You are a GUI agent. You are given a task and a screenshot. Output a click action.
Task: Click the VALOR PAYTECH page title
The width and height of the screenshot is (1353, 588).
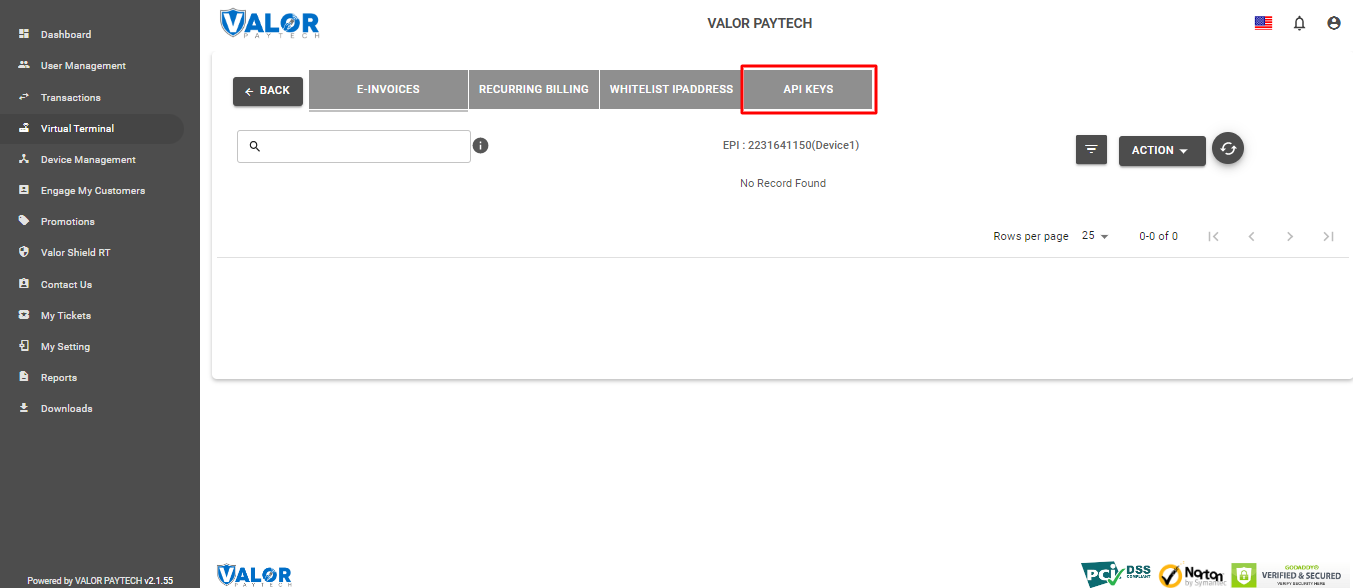point(760,23)
